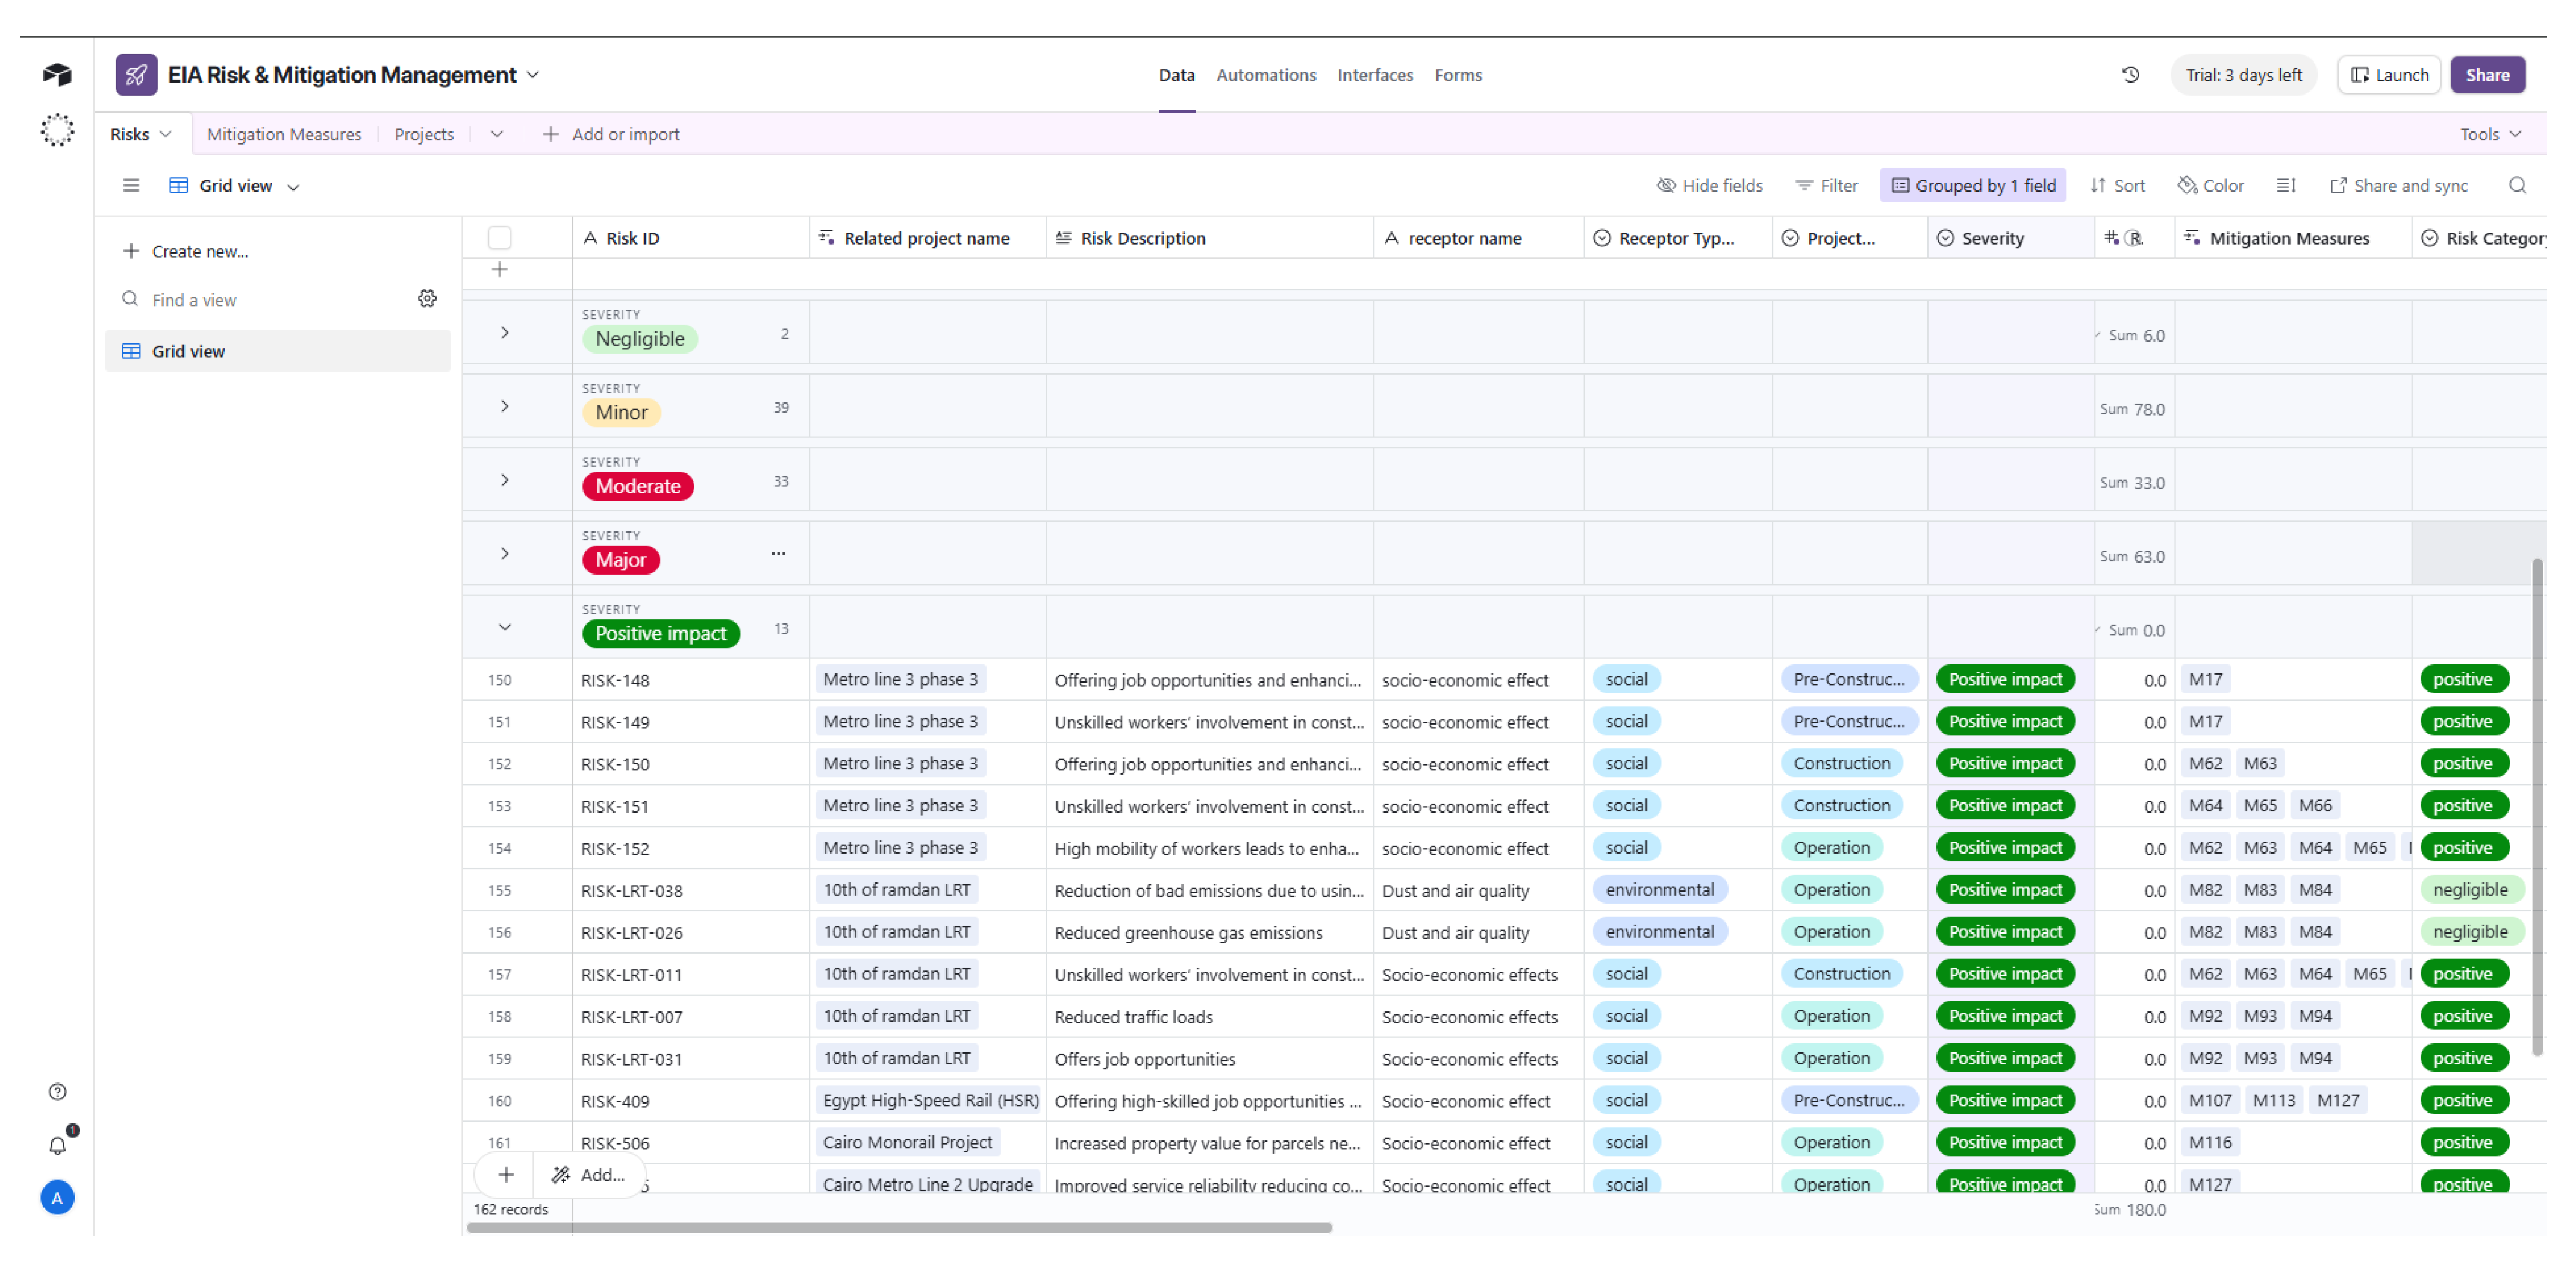Click the Launch button

pyautogui.click(x=2389, y=75)
